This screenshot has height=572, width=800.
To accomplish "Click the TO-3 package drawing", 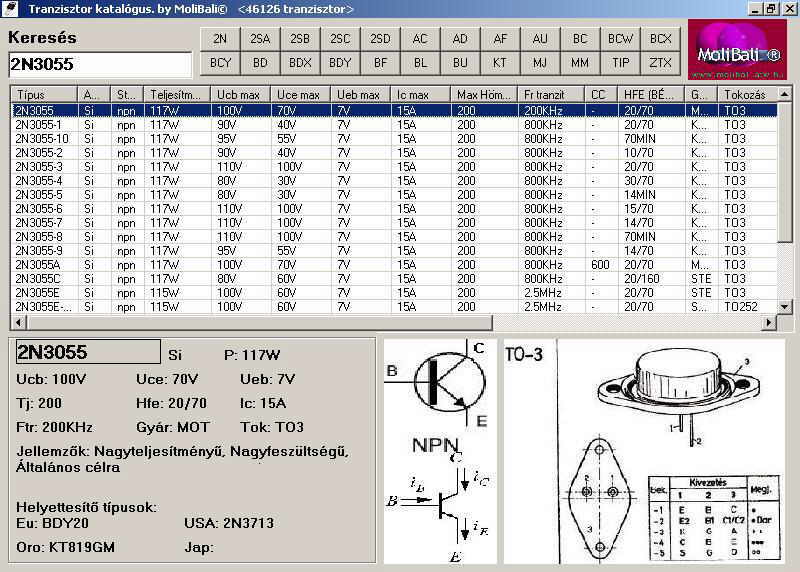I will tap(644, 452).
